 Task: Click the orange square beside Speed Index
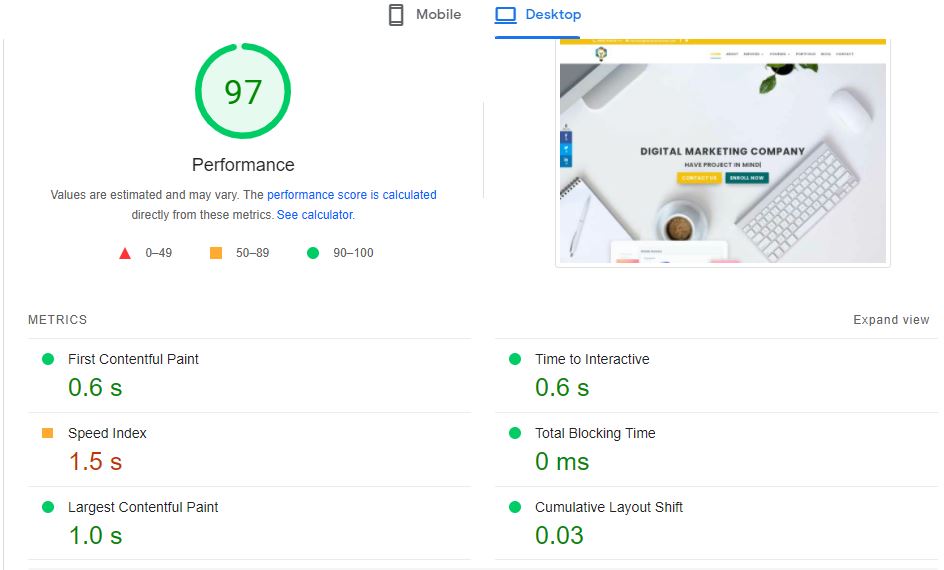click(x=48, y=433)
